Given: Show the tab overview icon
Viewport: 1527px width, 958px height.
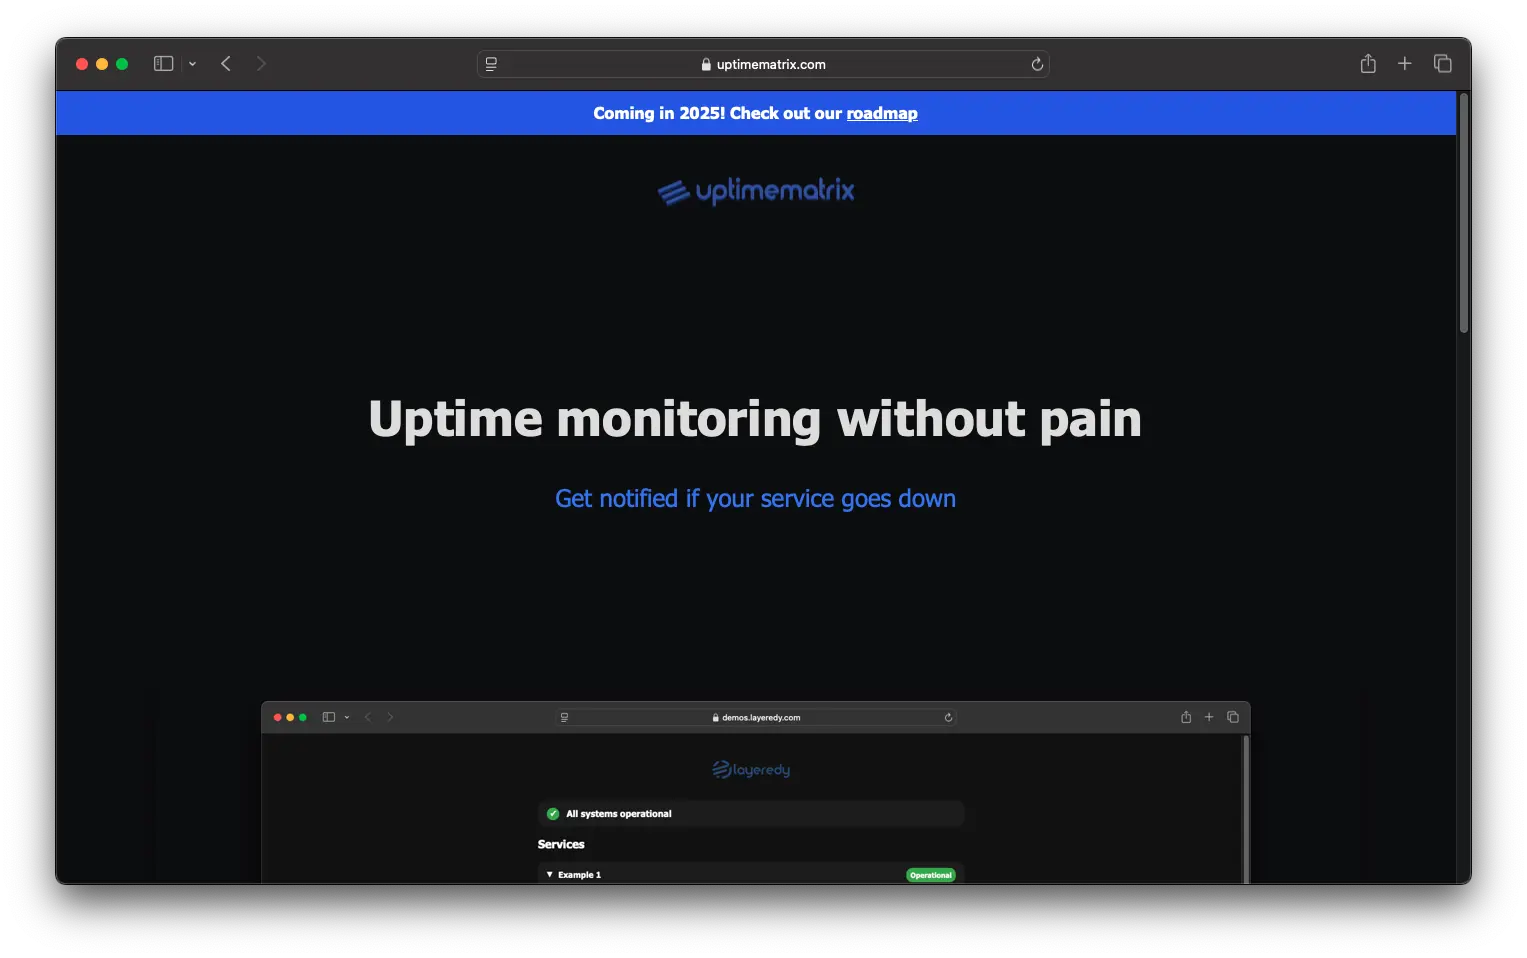Looking at the screenshot, I should (1442, 64).
